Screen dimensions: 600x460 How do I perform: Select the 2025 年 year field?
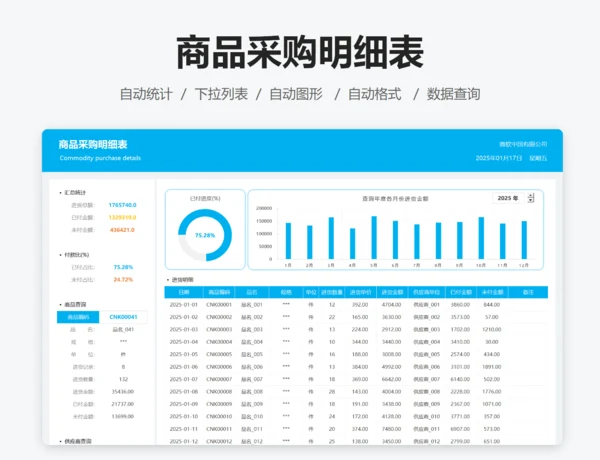(508, 198)
